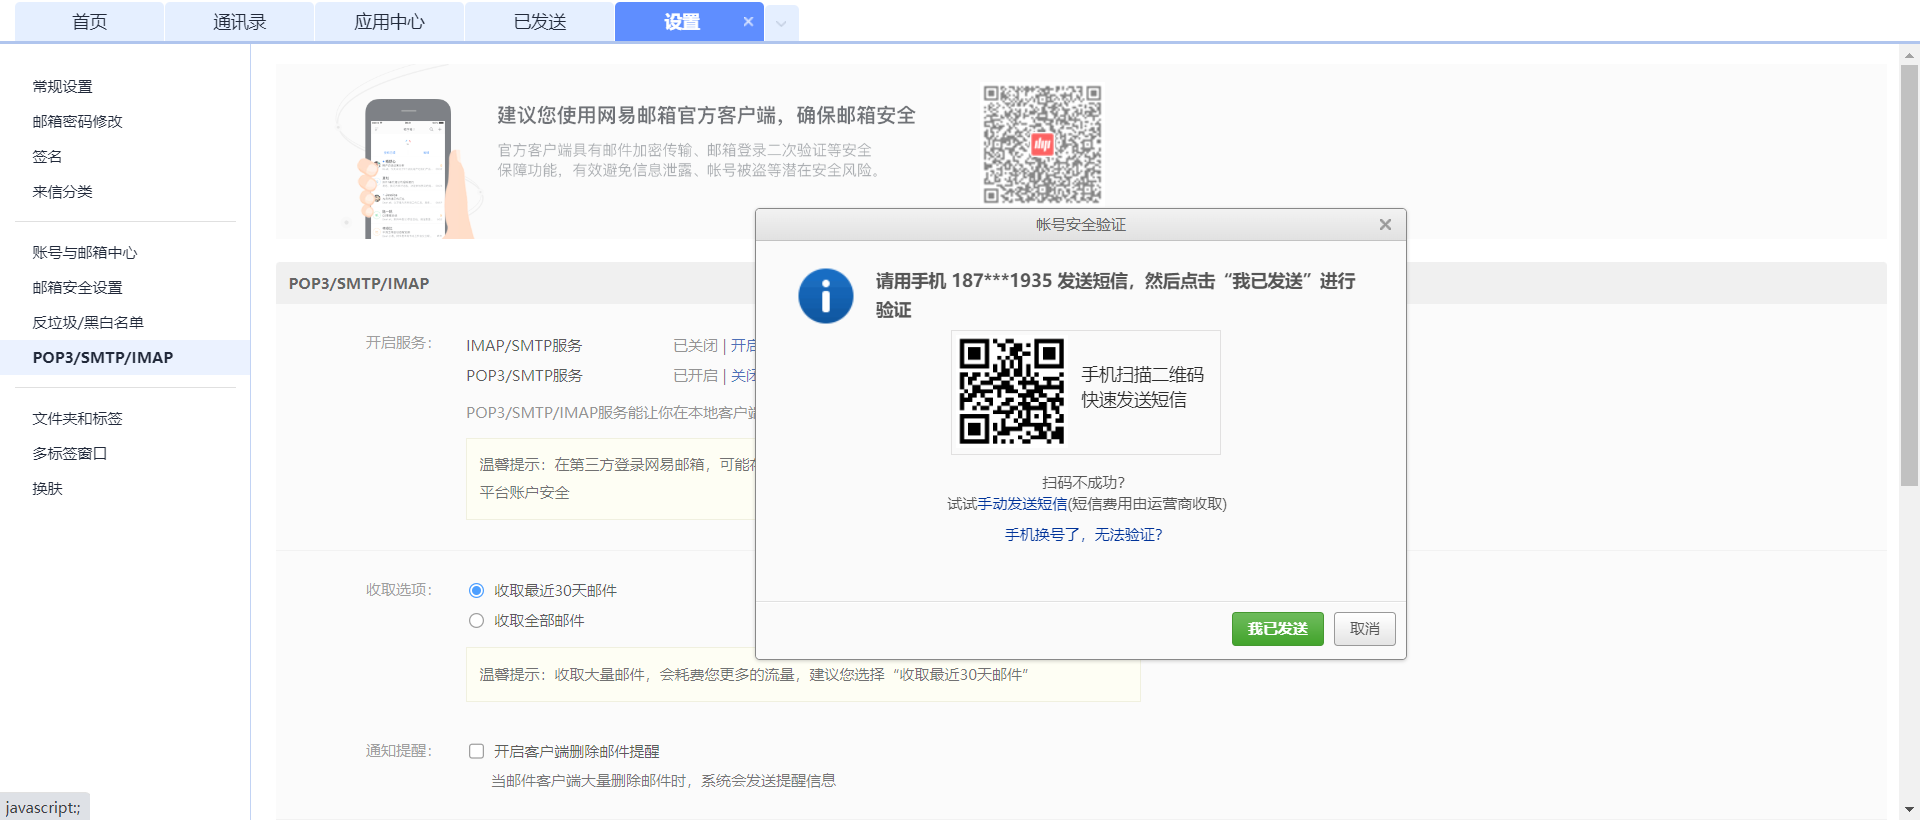Screen dimensions: 1920x820
Task: Open 常规设置 in the sidebar
Action: [x=62, y=86]
